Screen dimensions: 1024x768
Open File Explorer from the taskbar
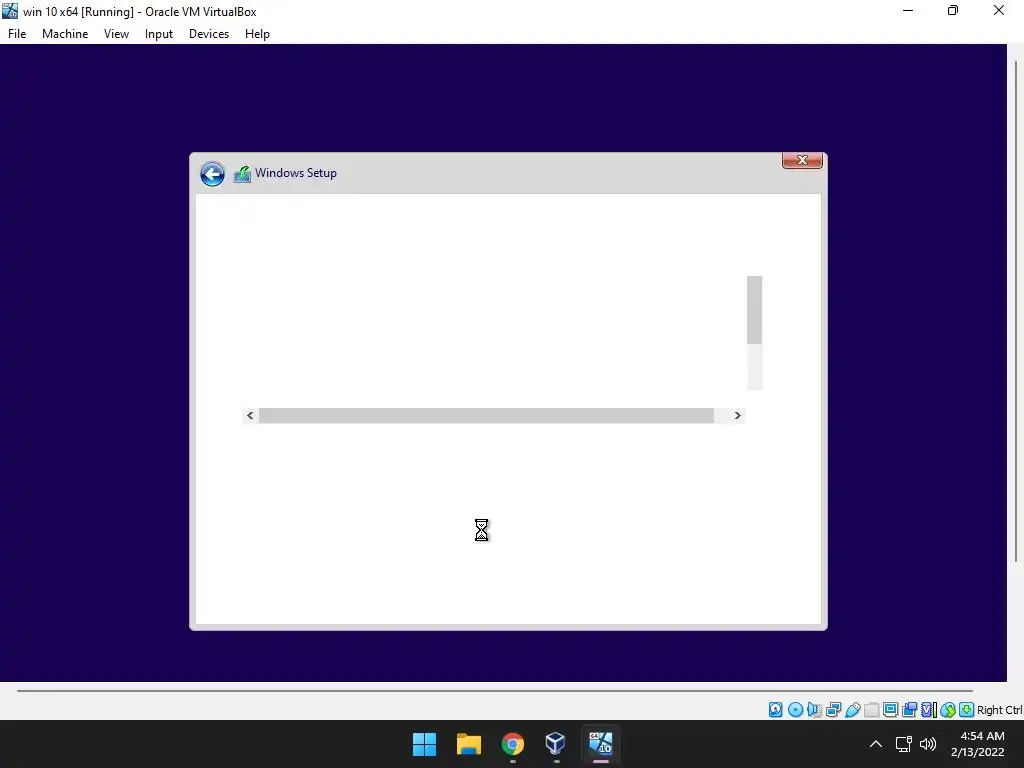469,744
